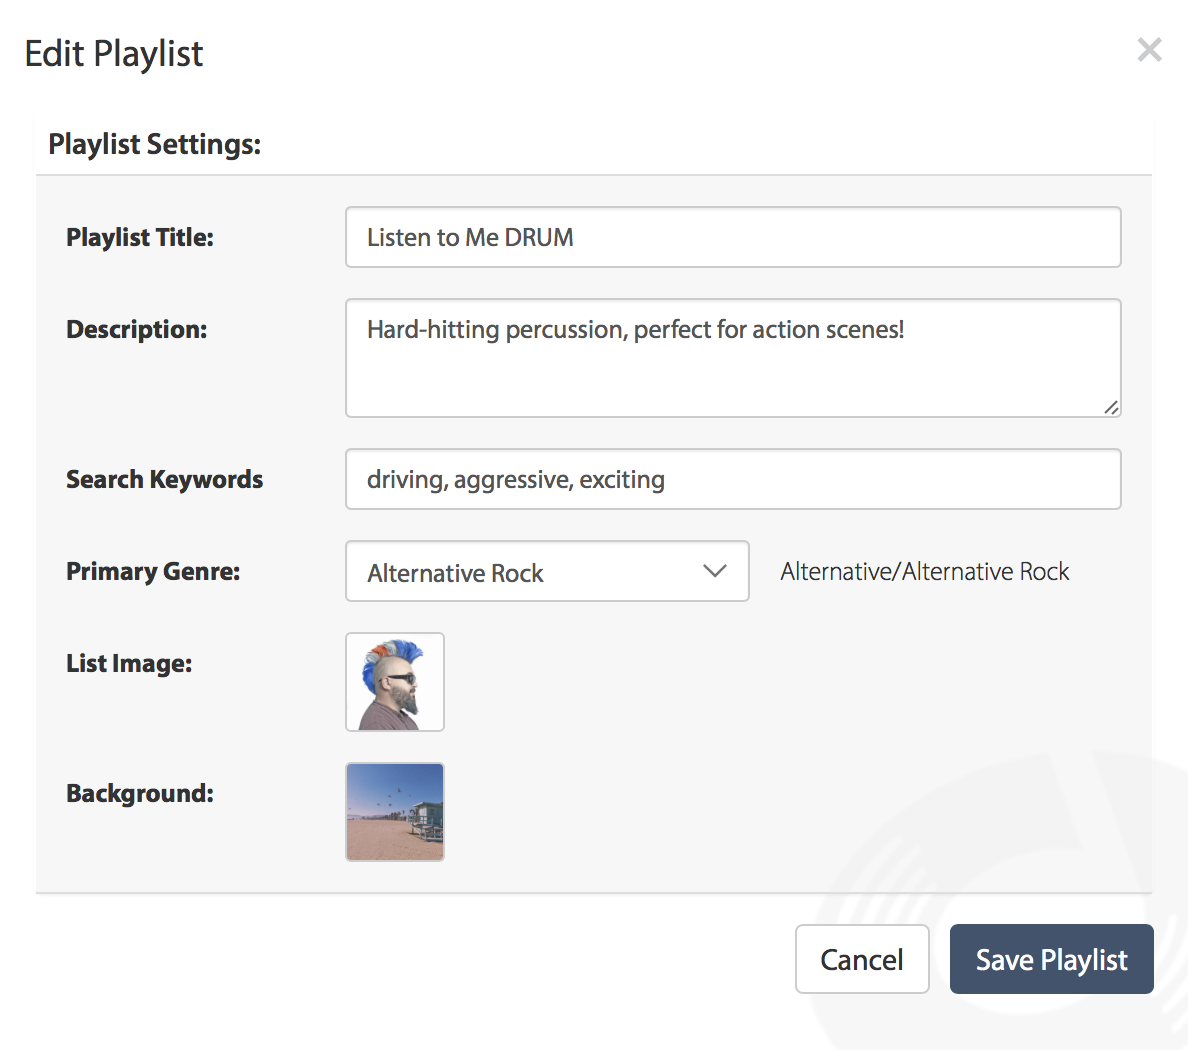Click the Save Playlist button
This screenshot has width=1188, height=1050.
[1052, 959]
